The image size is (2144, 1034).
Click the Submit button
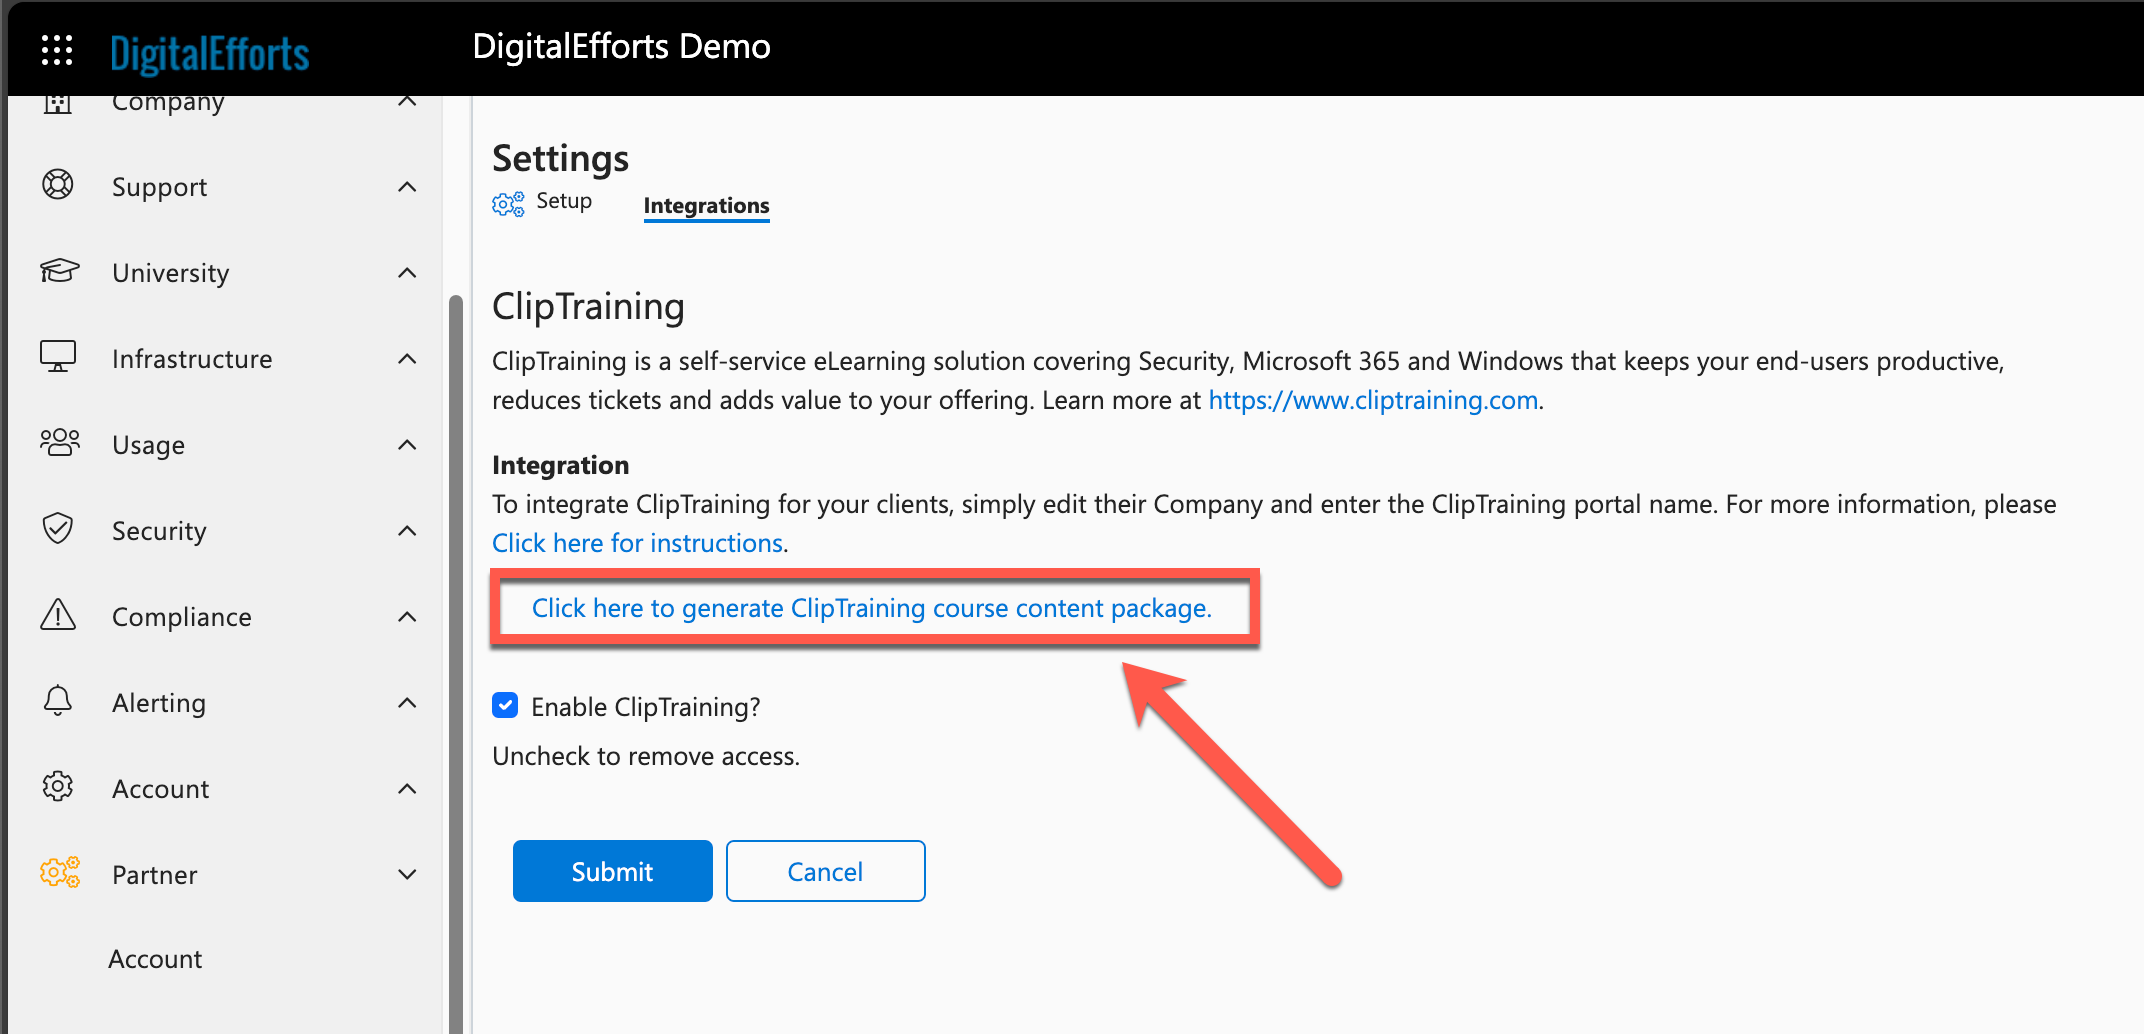(613, 871)
